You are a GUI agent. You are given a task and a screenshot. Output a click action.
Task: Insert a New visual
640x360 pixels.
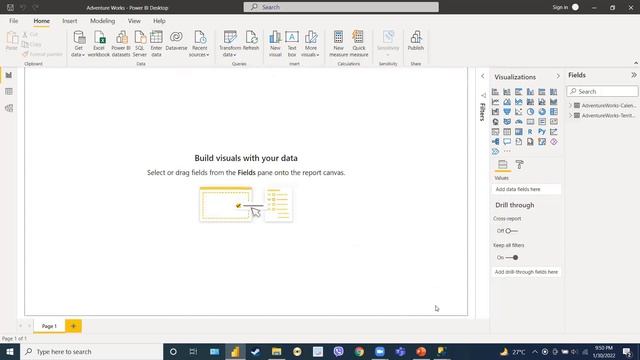275,44
